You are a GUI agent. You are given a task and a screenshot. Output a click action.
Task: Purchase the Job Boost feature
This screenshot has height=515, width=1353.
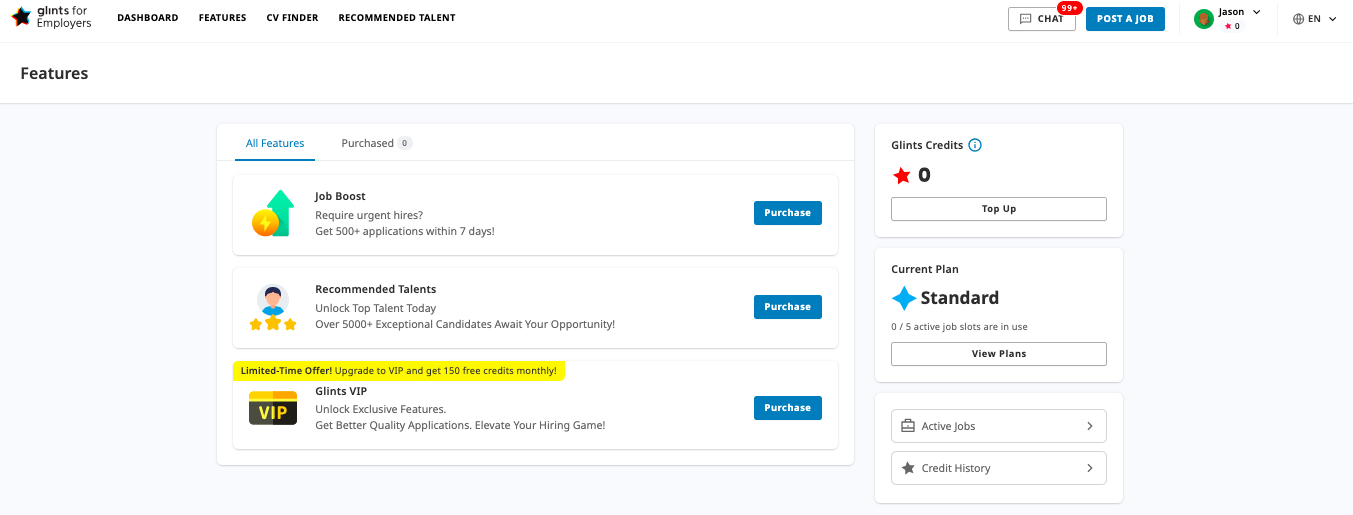[788, 213]
